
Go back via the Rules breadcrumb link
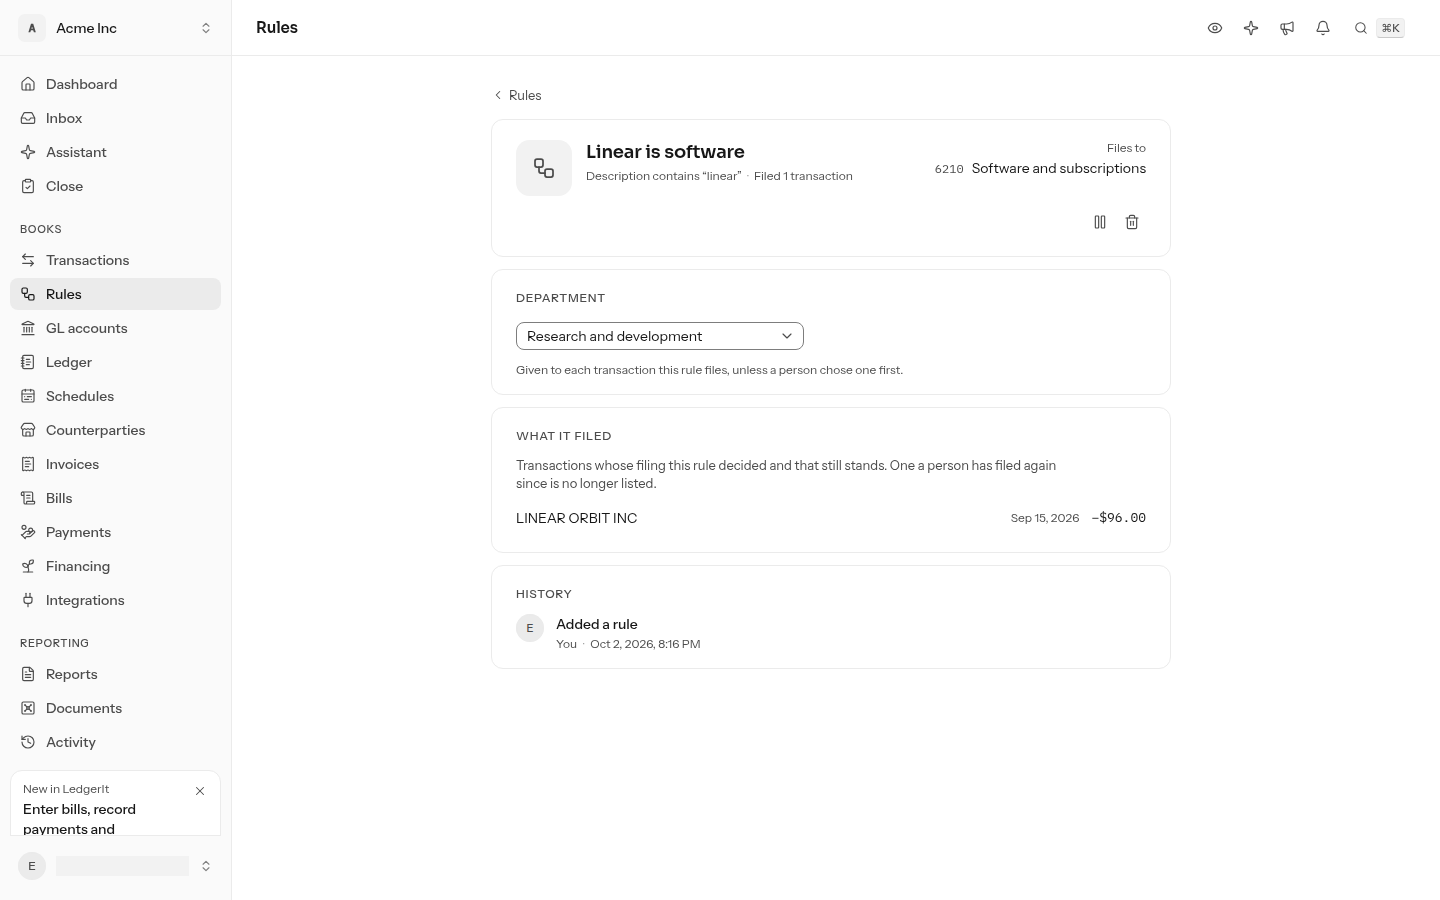pyautogui.click(x=517, y=95)
